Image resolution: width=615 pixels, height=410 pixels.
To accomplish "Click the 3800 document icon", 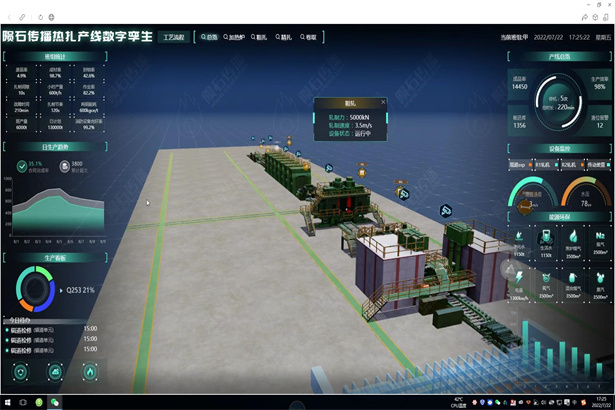I will point(64,166).
